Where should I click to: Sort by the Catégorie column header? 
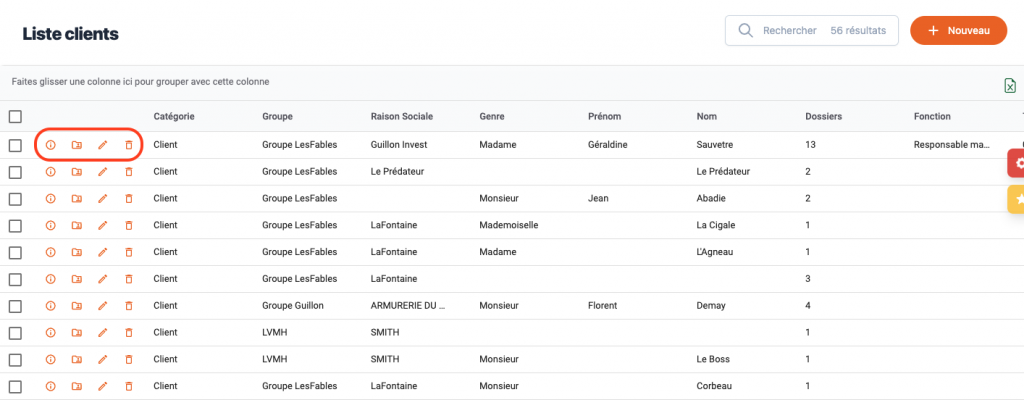(x=174, y=117)
